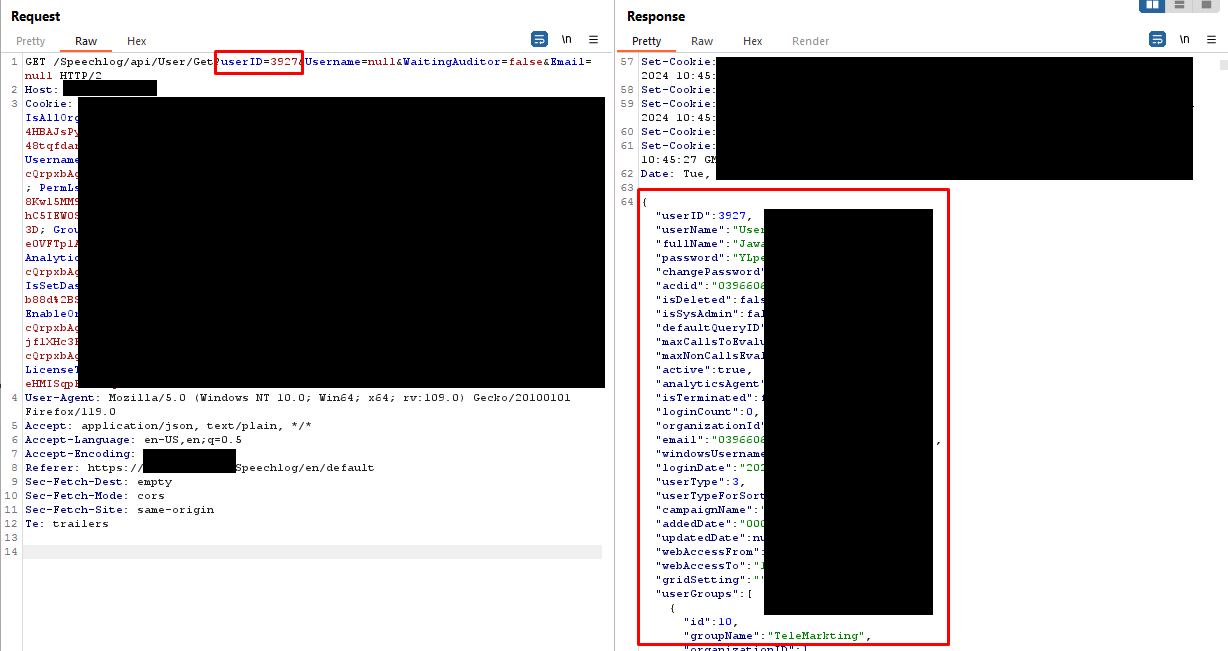Select the highlighted userID=3927 parameter
The image size is (1228, 651).
258,61
